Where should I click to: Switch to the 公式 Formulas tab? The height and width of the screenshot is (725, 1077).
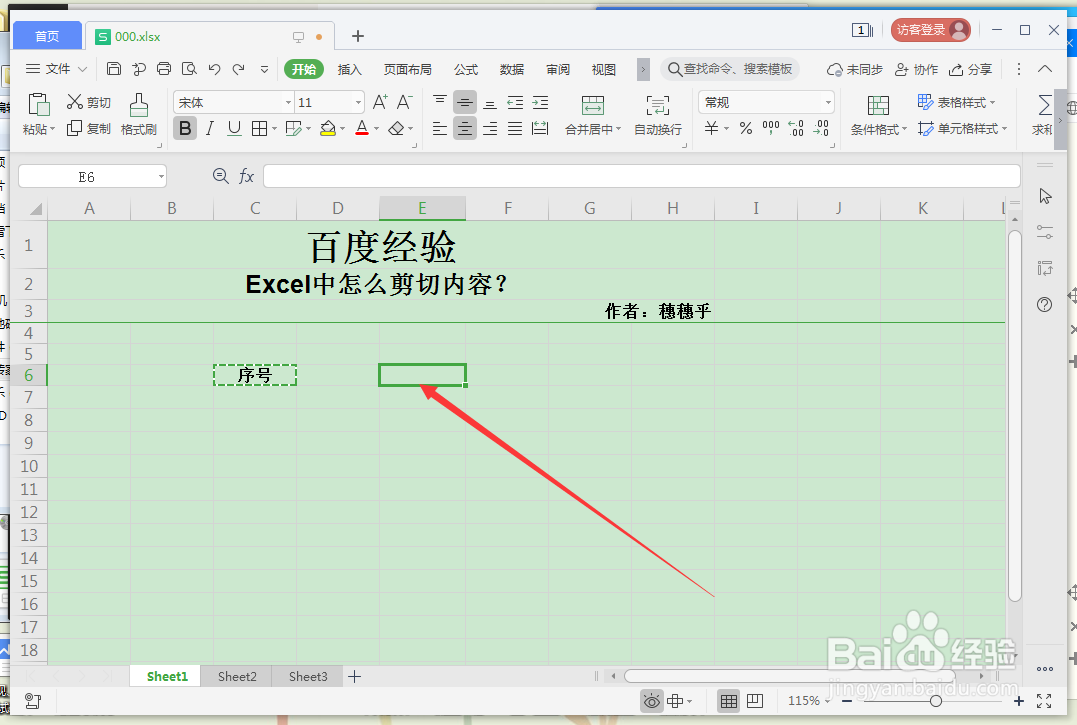(466, 69)
